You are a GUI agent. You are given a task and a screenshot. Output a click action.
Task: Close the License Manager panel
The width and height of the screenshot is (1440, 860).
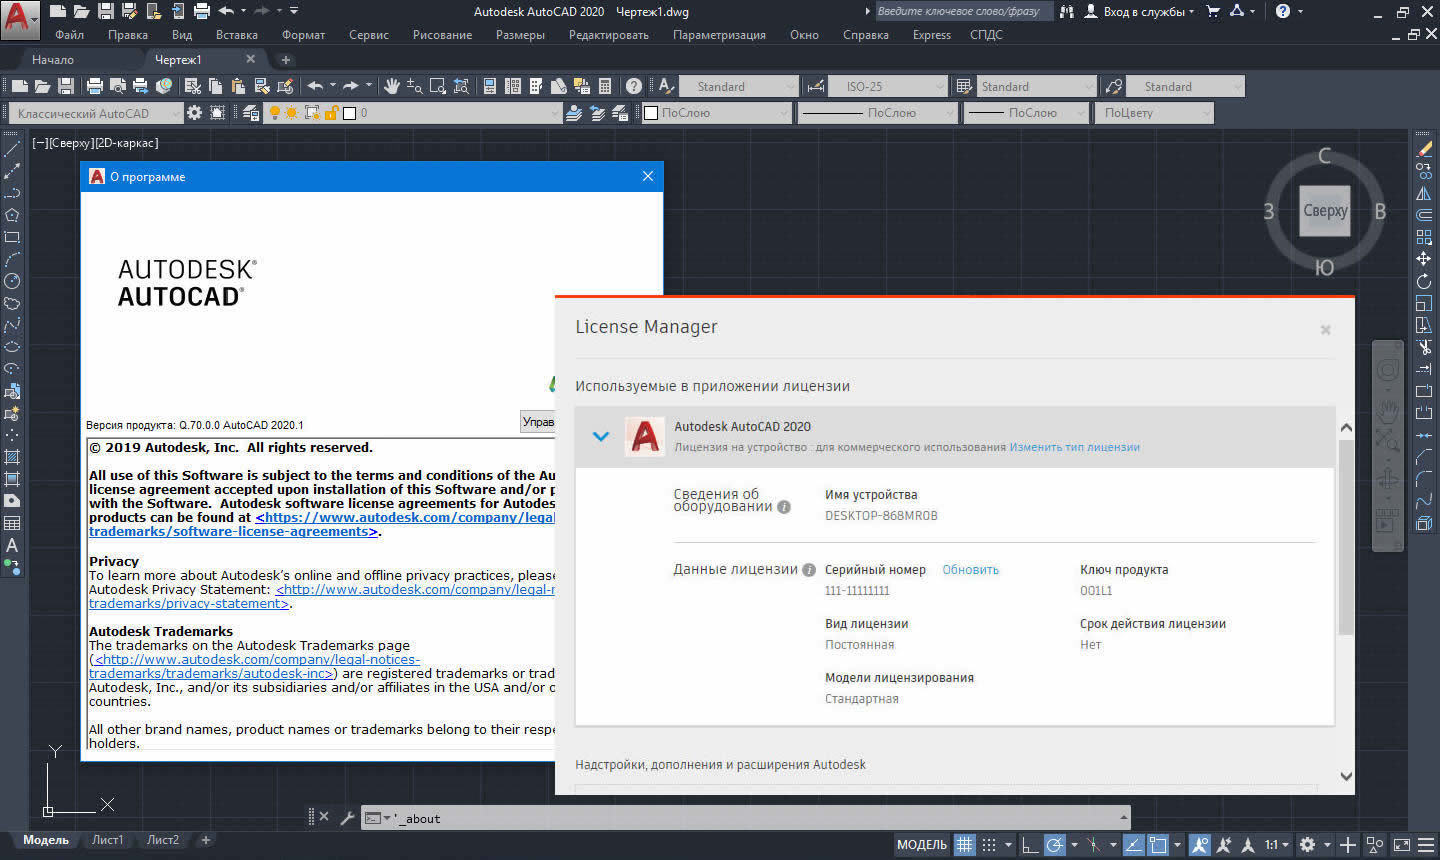(1325, 330)
